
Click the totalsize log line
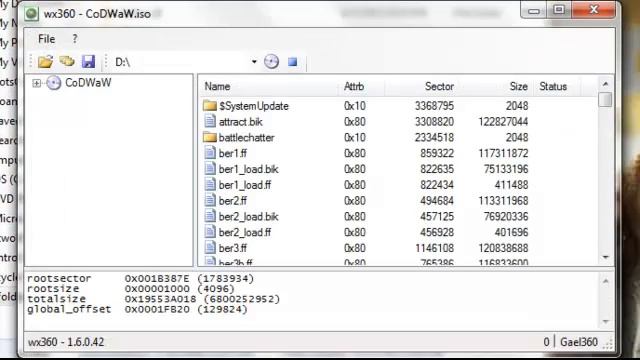click(153, 299)
